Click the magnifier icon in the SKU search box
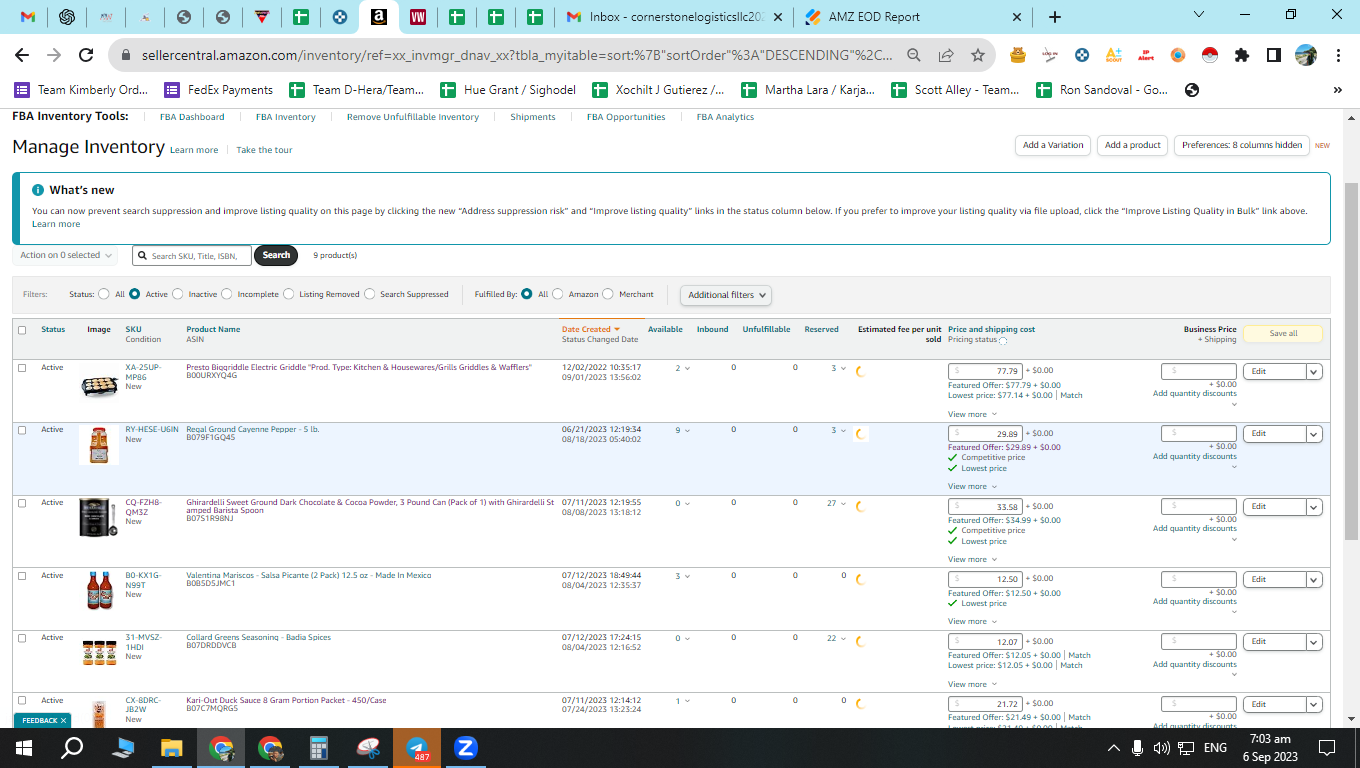Image resolution: width=1360 pixels, height=768 pixels. point(143,256)
